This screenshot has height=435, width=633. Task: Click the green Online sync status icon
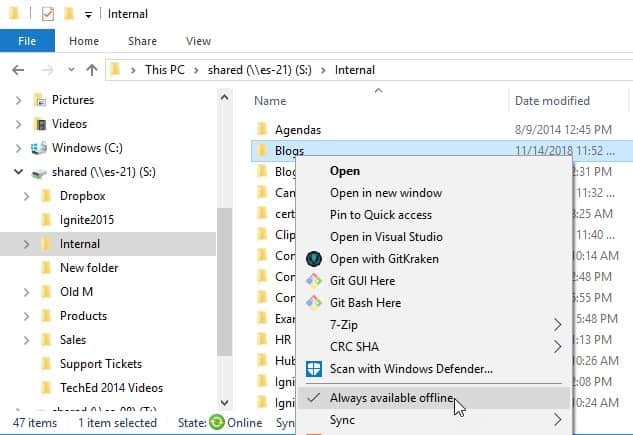[216, 423]
